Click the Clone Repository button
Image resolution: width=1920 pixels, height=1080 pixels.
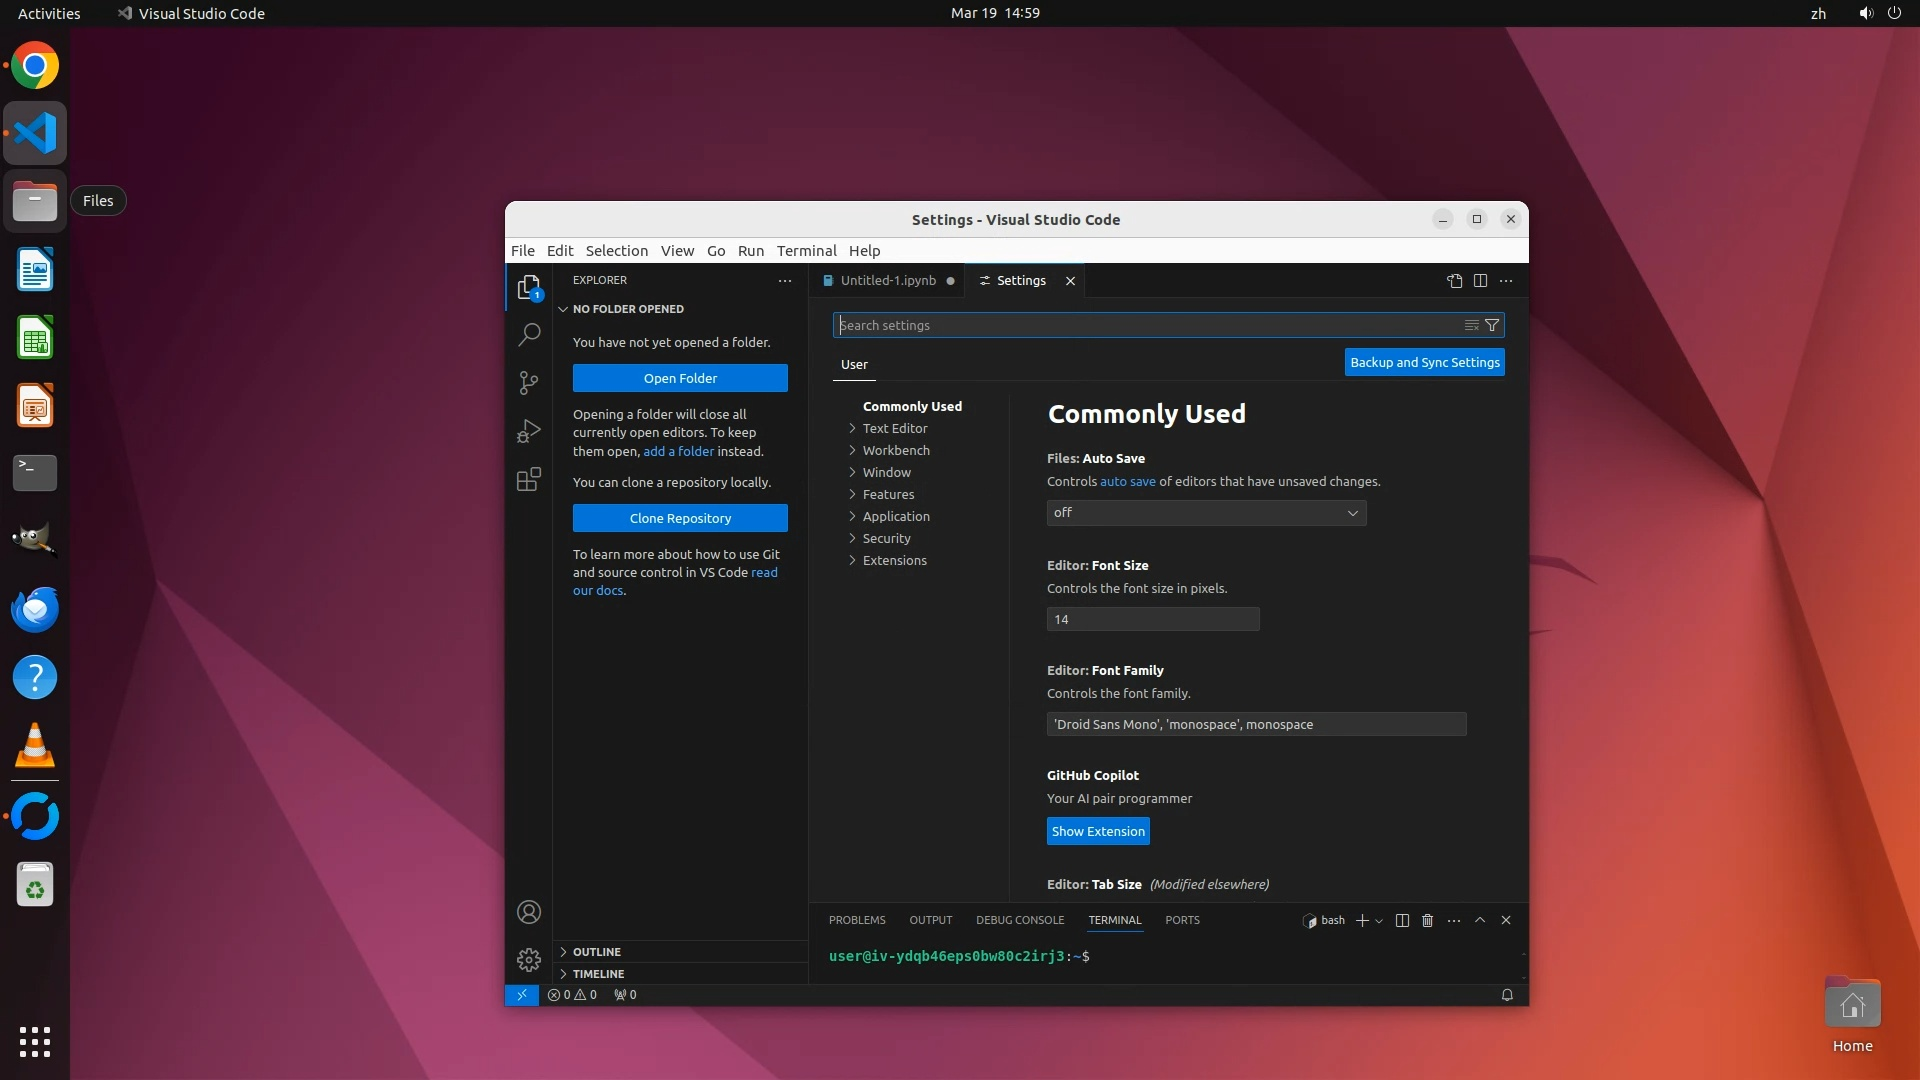[680, 518]
